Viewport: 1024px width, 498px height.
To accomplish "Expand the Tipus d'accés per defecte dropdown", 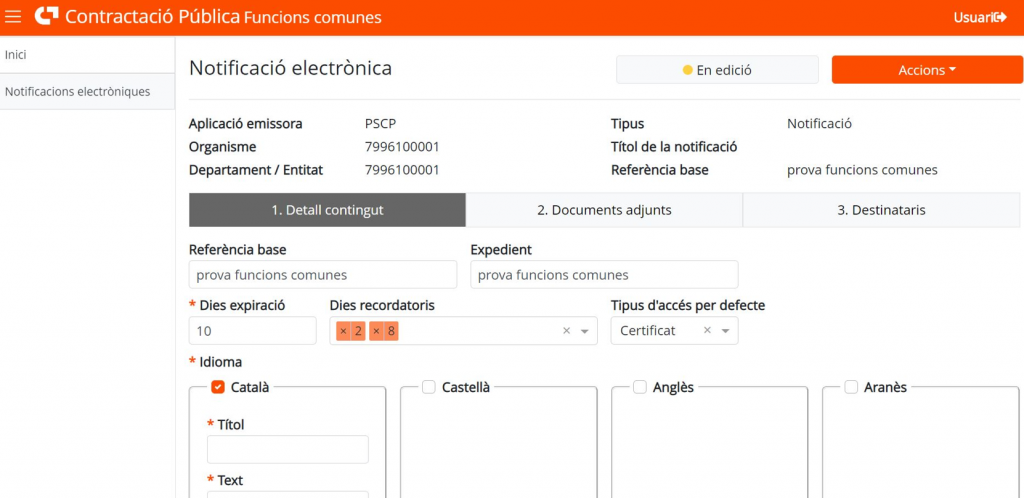I will point(725,331).
